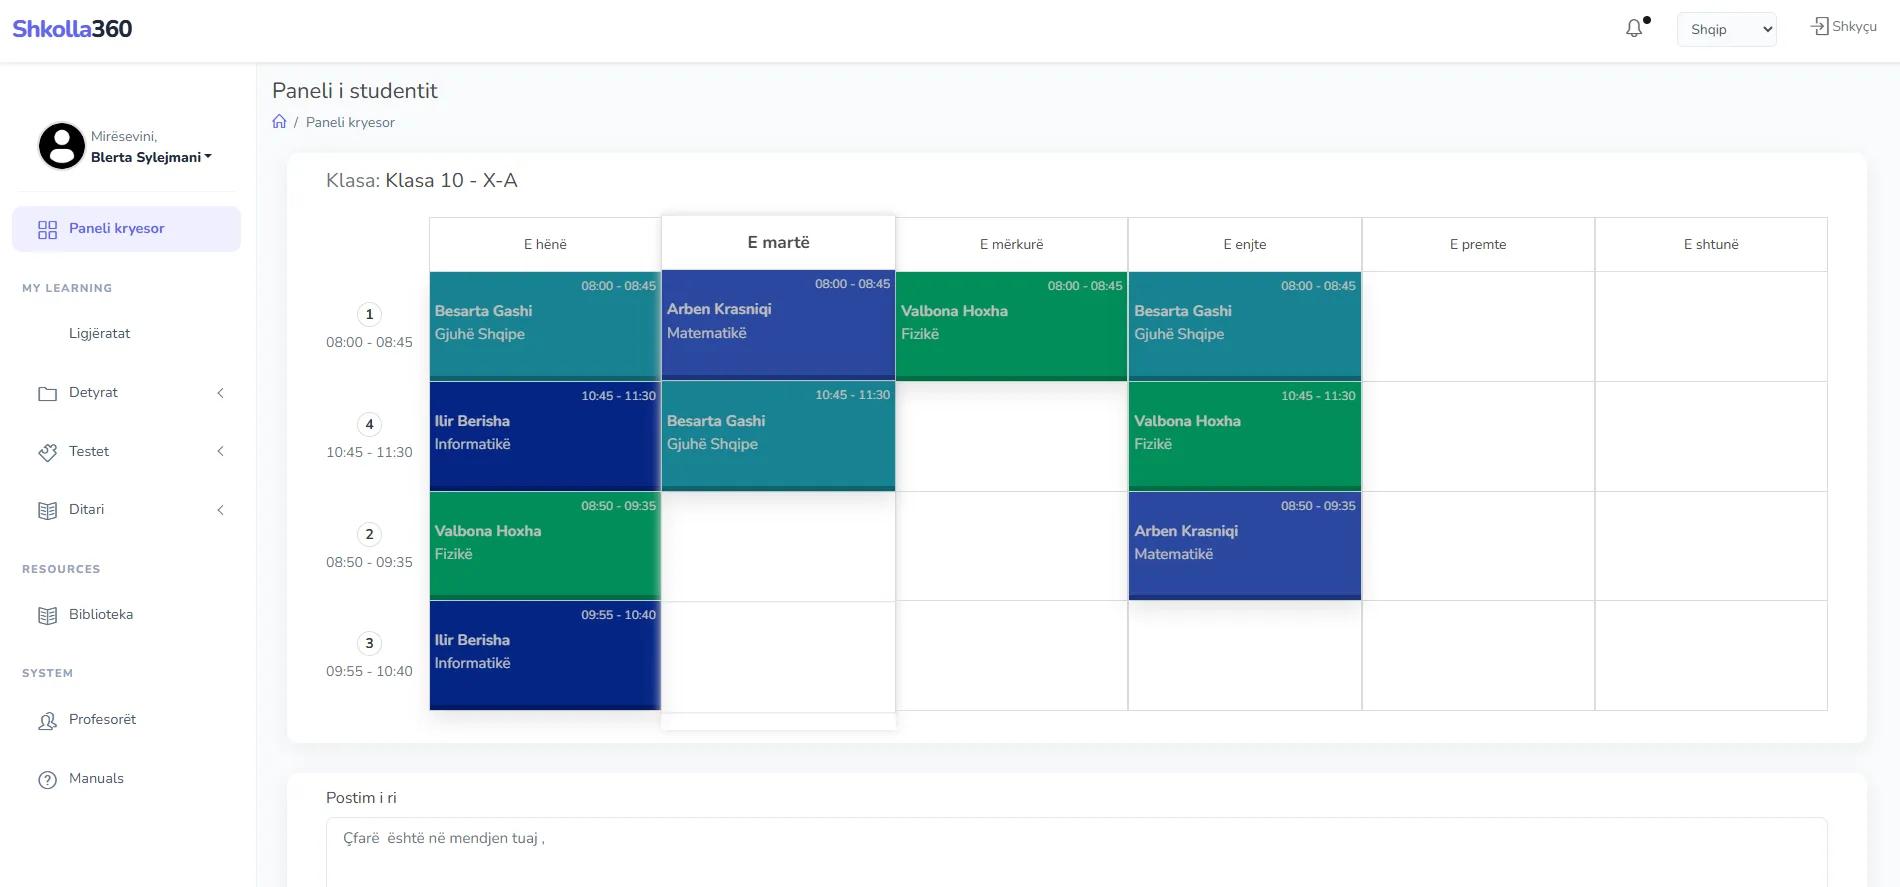
Task: Click the new post text field
Action: [1076, 852]
